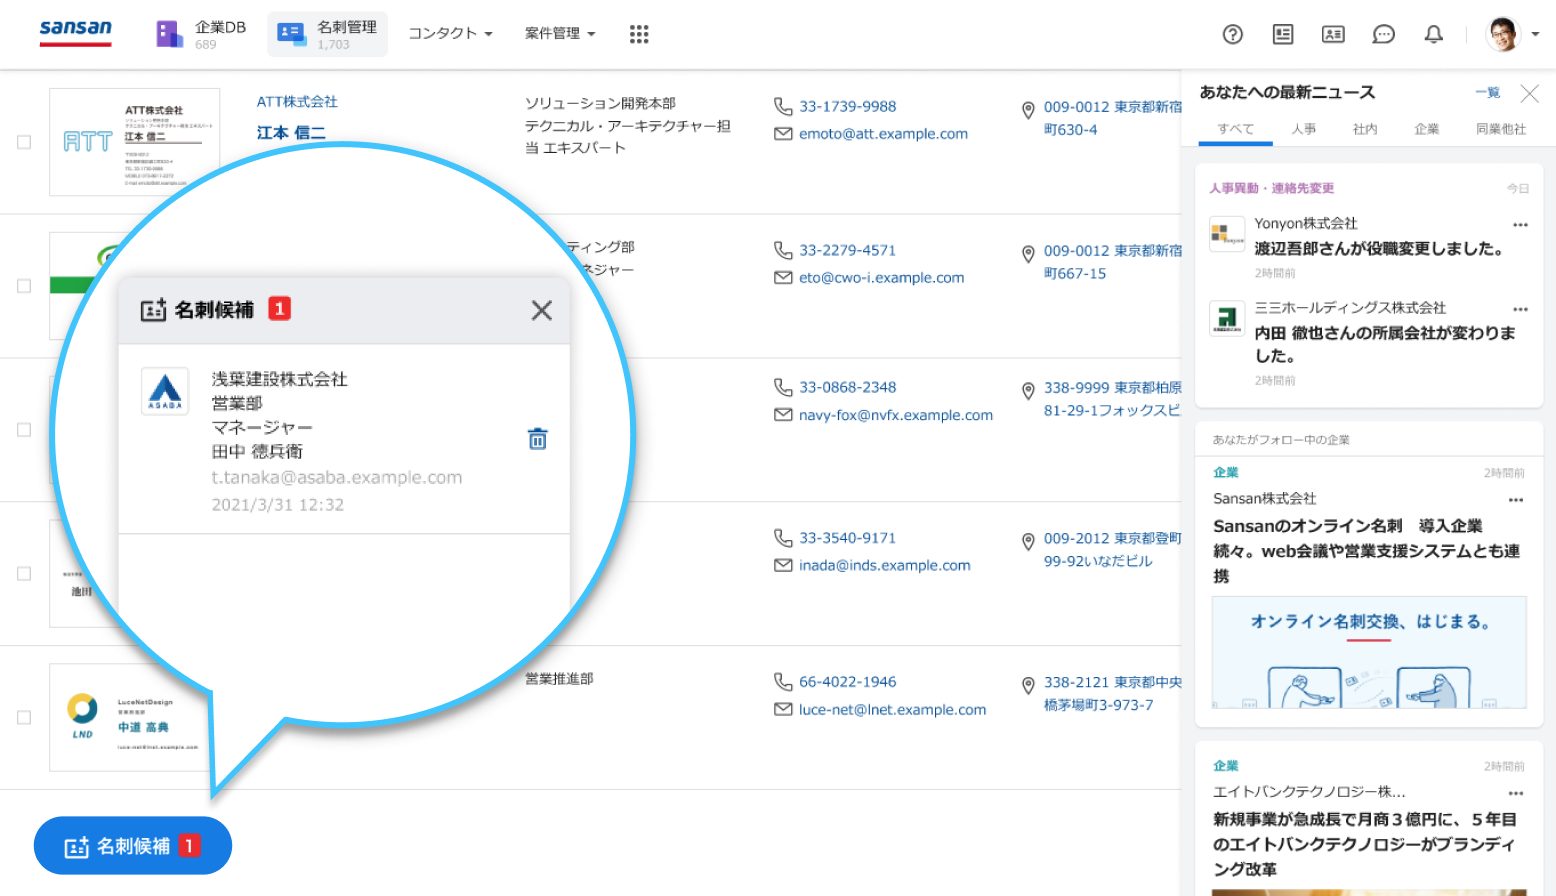
Task: Switch to the 同業他社 news tab
Action: [1501, 129]
